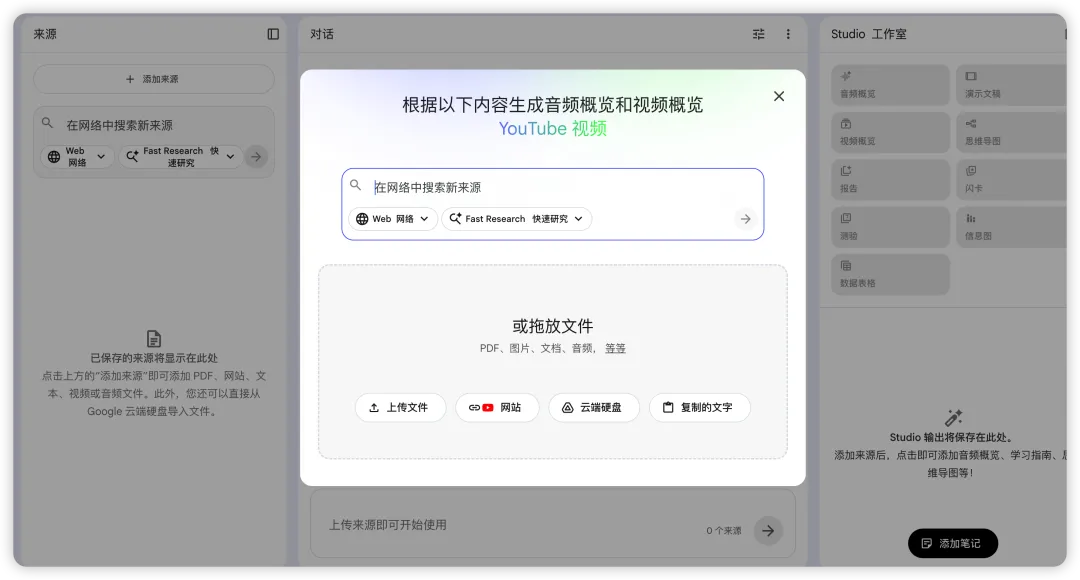Expand Web 网络 dropdown in Sources panel
Image resolution: width=1080 pixels, height=580 pixels.
point(77,157)
